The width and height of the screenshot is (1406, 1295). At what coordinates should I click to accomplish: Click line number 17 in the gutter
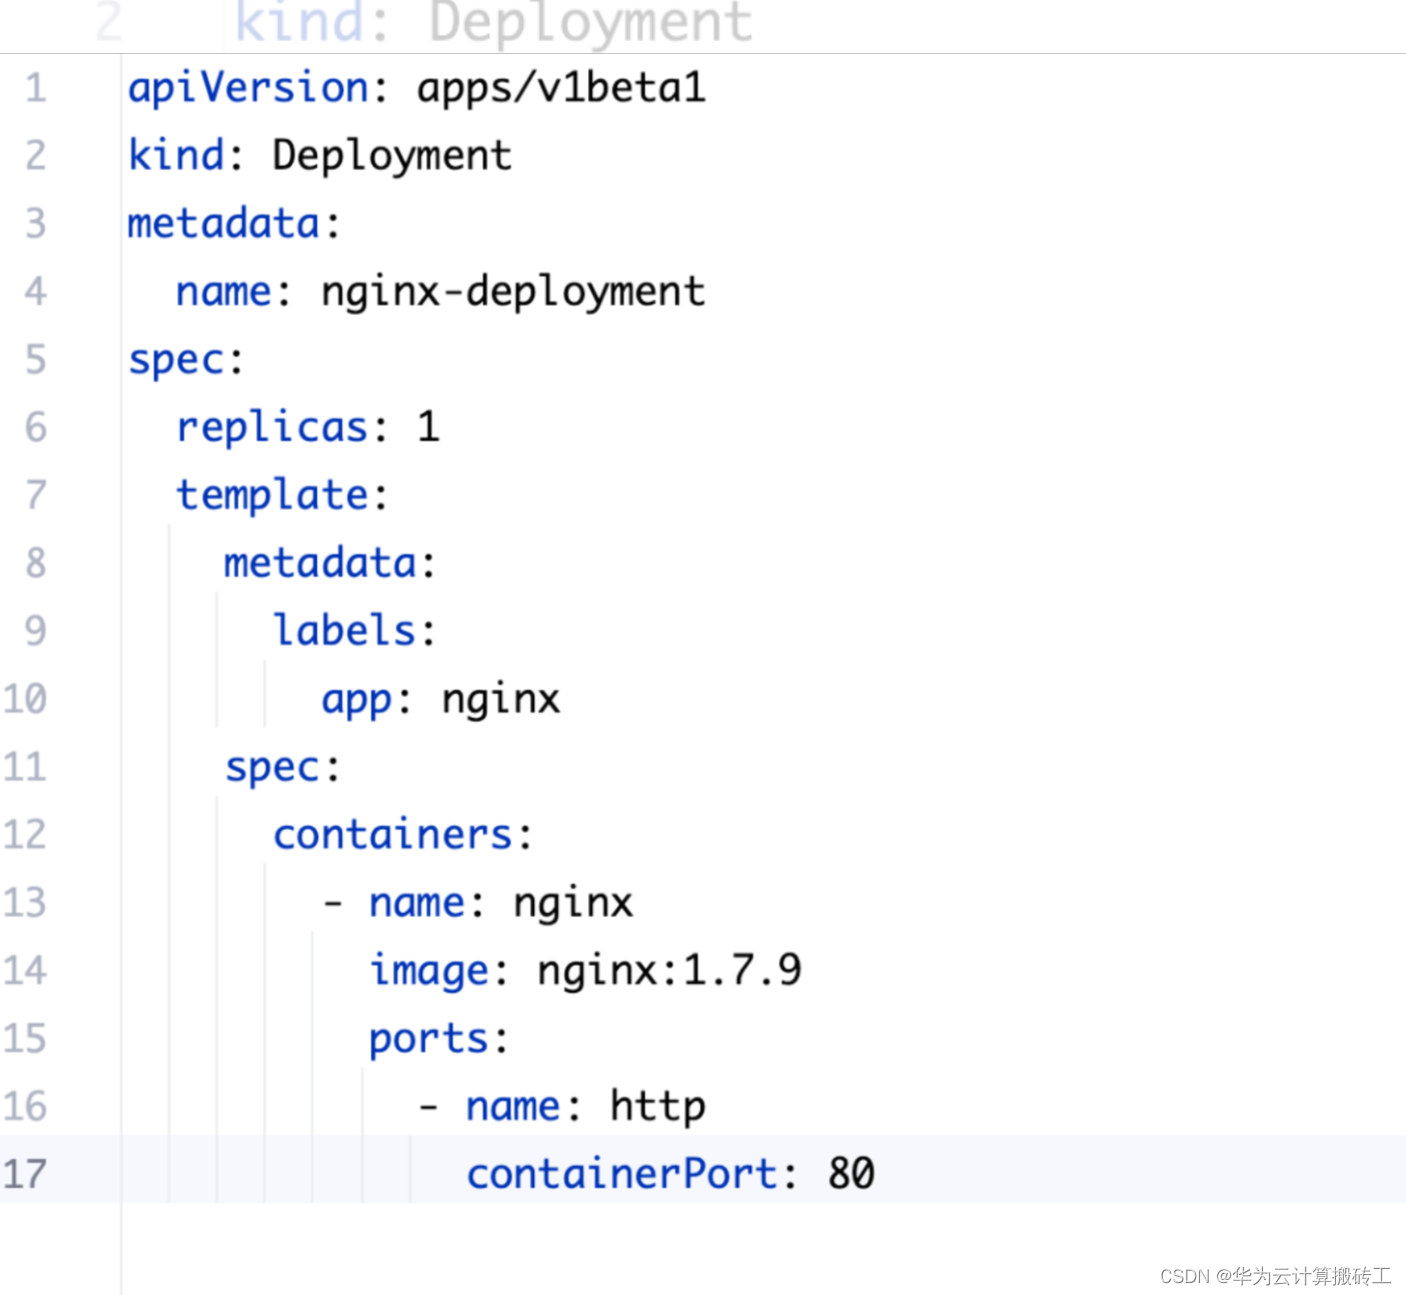(25, 1174)
